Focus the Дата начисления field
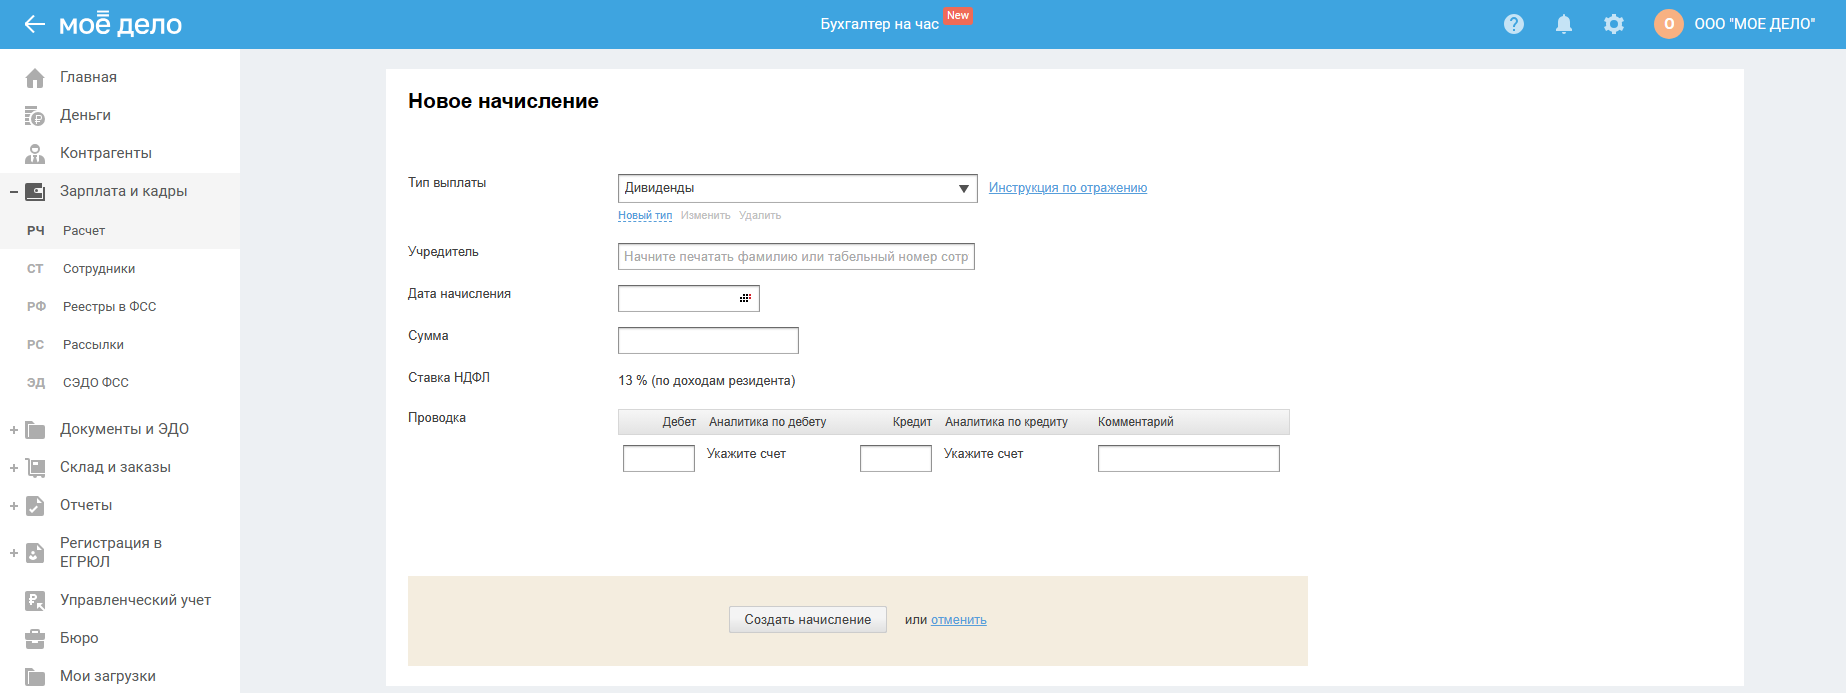The image size is (1846, 693). (689, 298)
